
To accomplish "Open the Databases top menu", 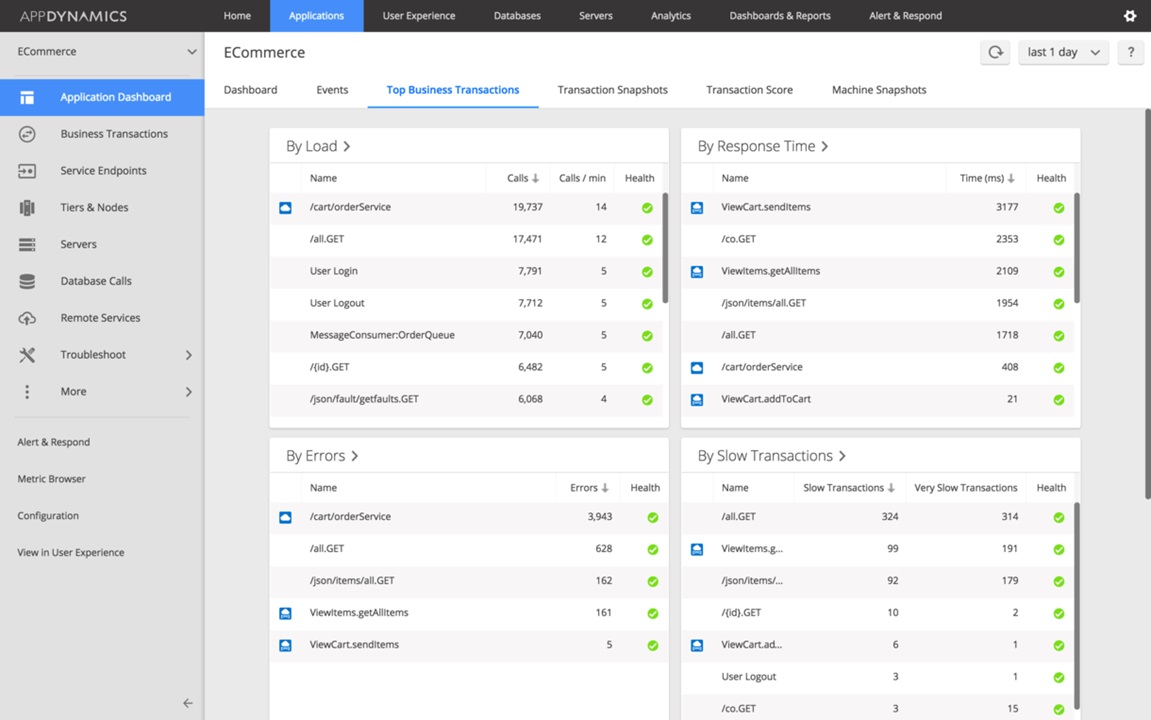I will click(x=517, y=15).
